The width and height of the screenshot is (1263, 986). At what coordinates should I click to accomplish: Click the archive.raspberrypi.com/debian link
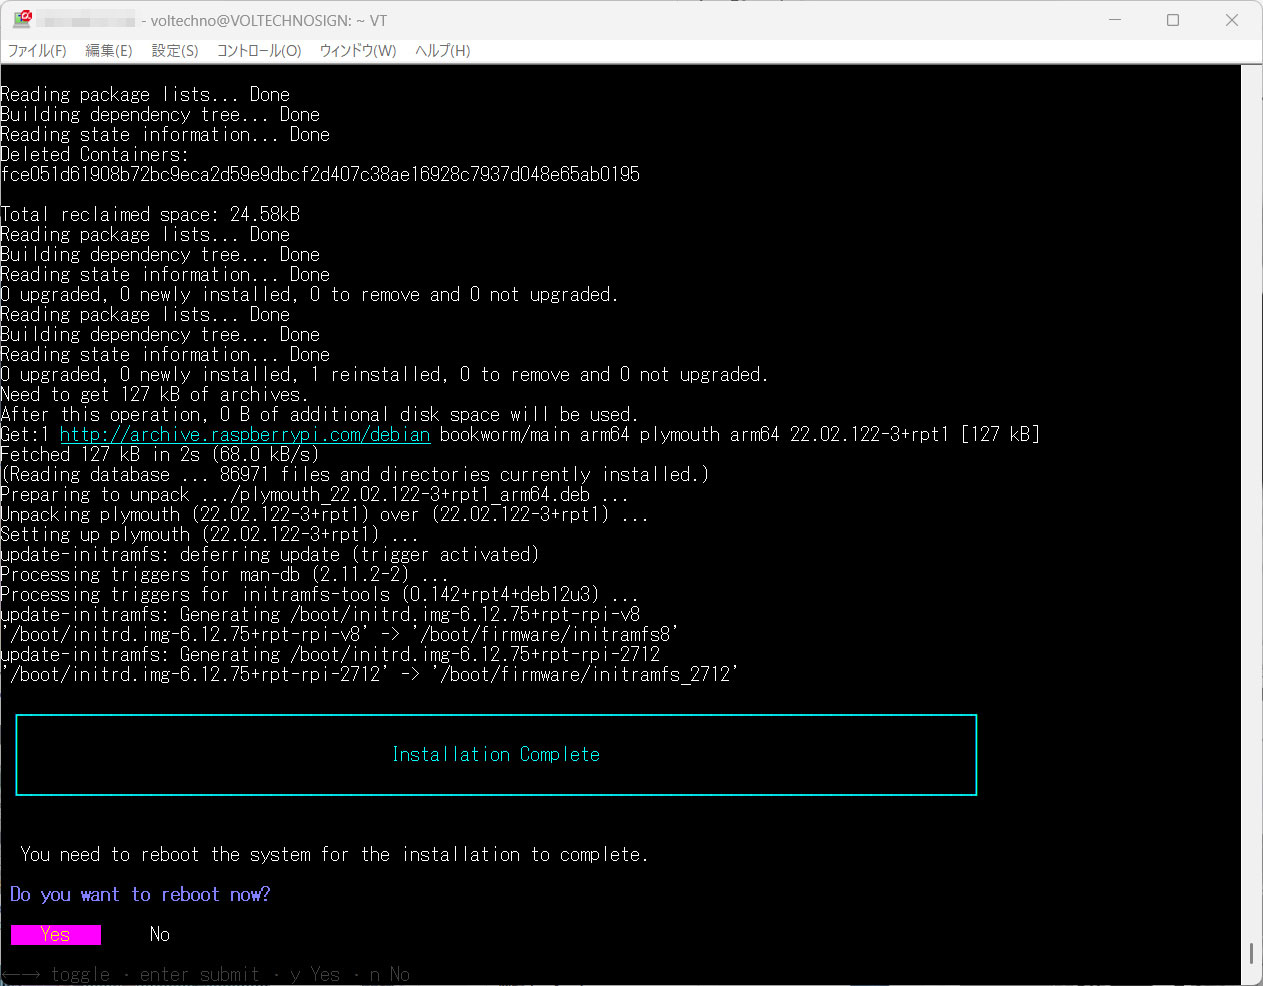(245, 435)
